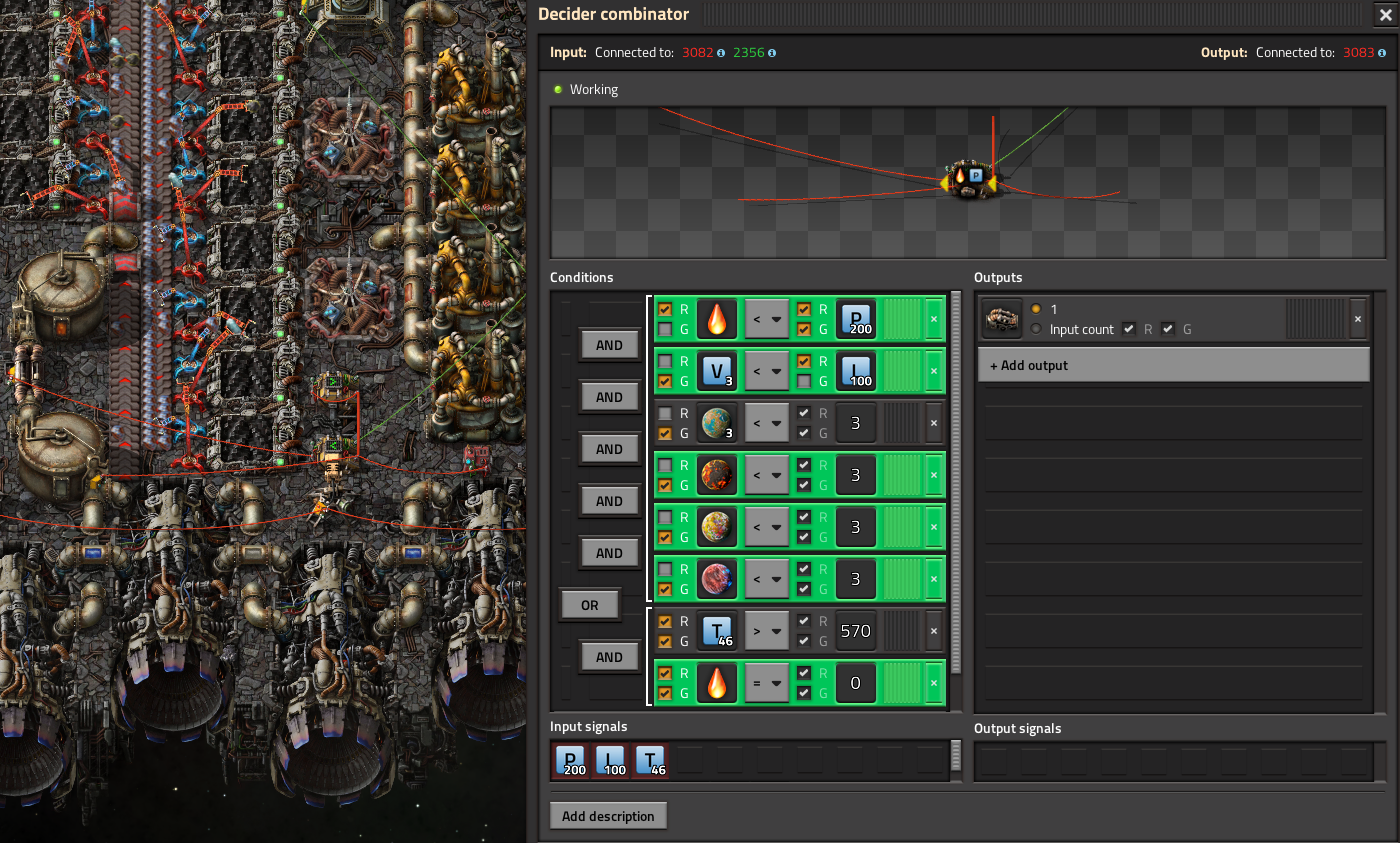Click the signal V icon in second condition
Screen dimensions: 1400x843
pyautogui.click(x=716, y=371)
